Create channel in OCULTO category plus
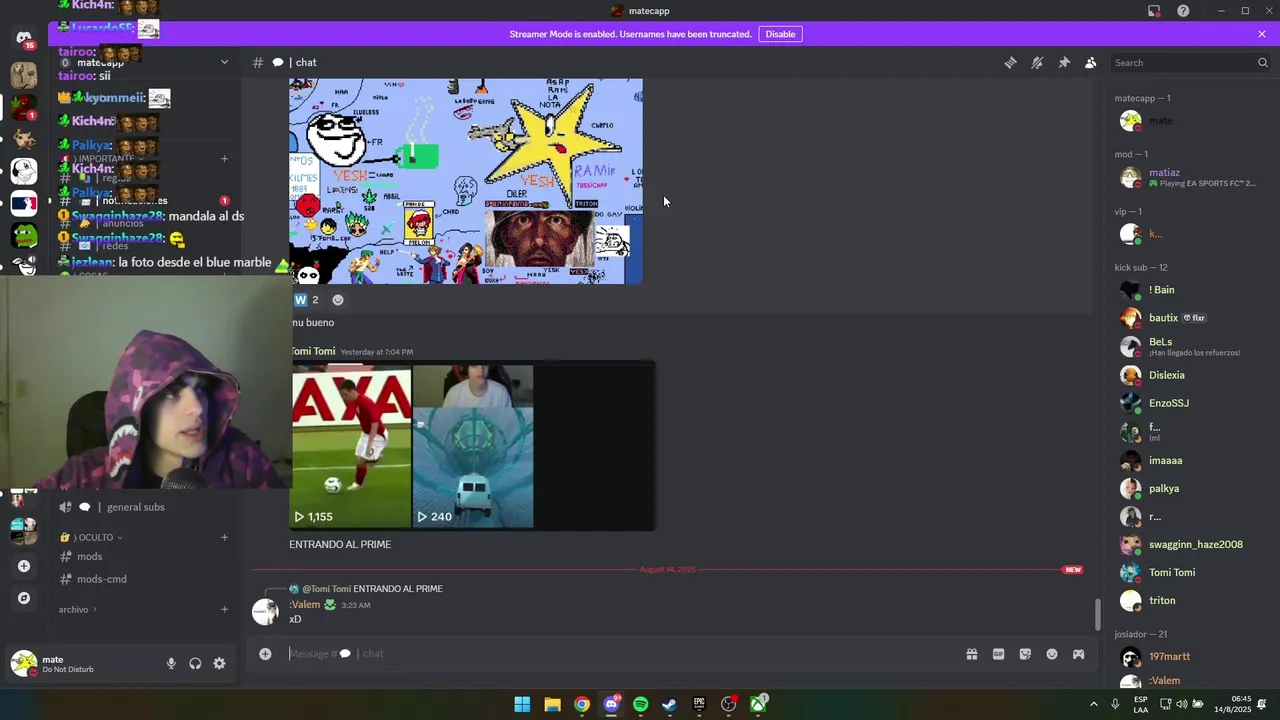This screenshot has width=1280, height=720. pyautogui.click(x=224, y=537)
